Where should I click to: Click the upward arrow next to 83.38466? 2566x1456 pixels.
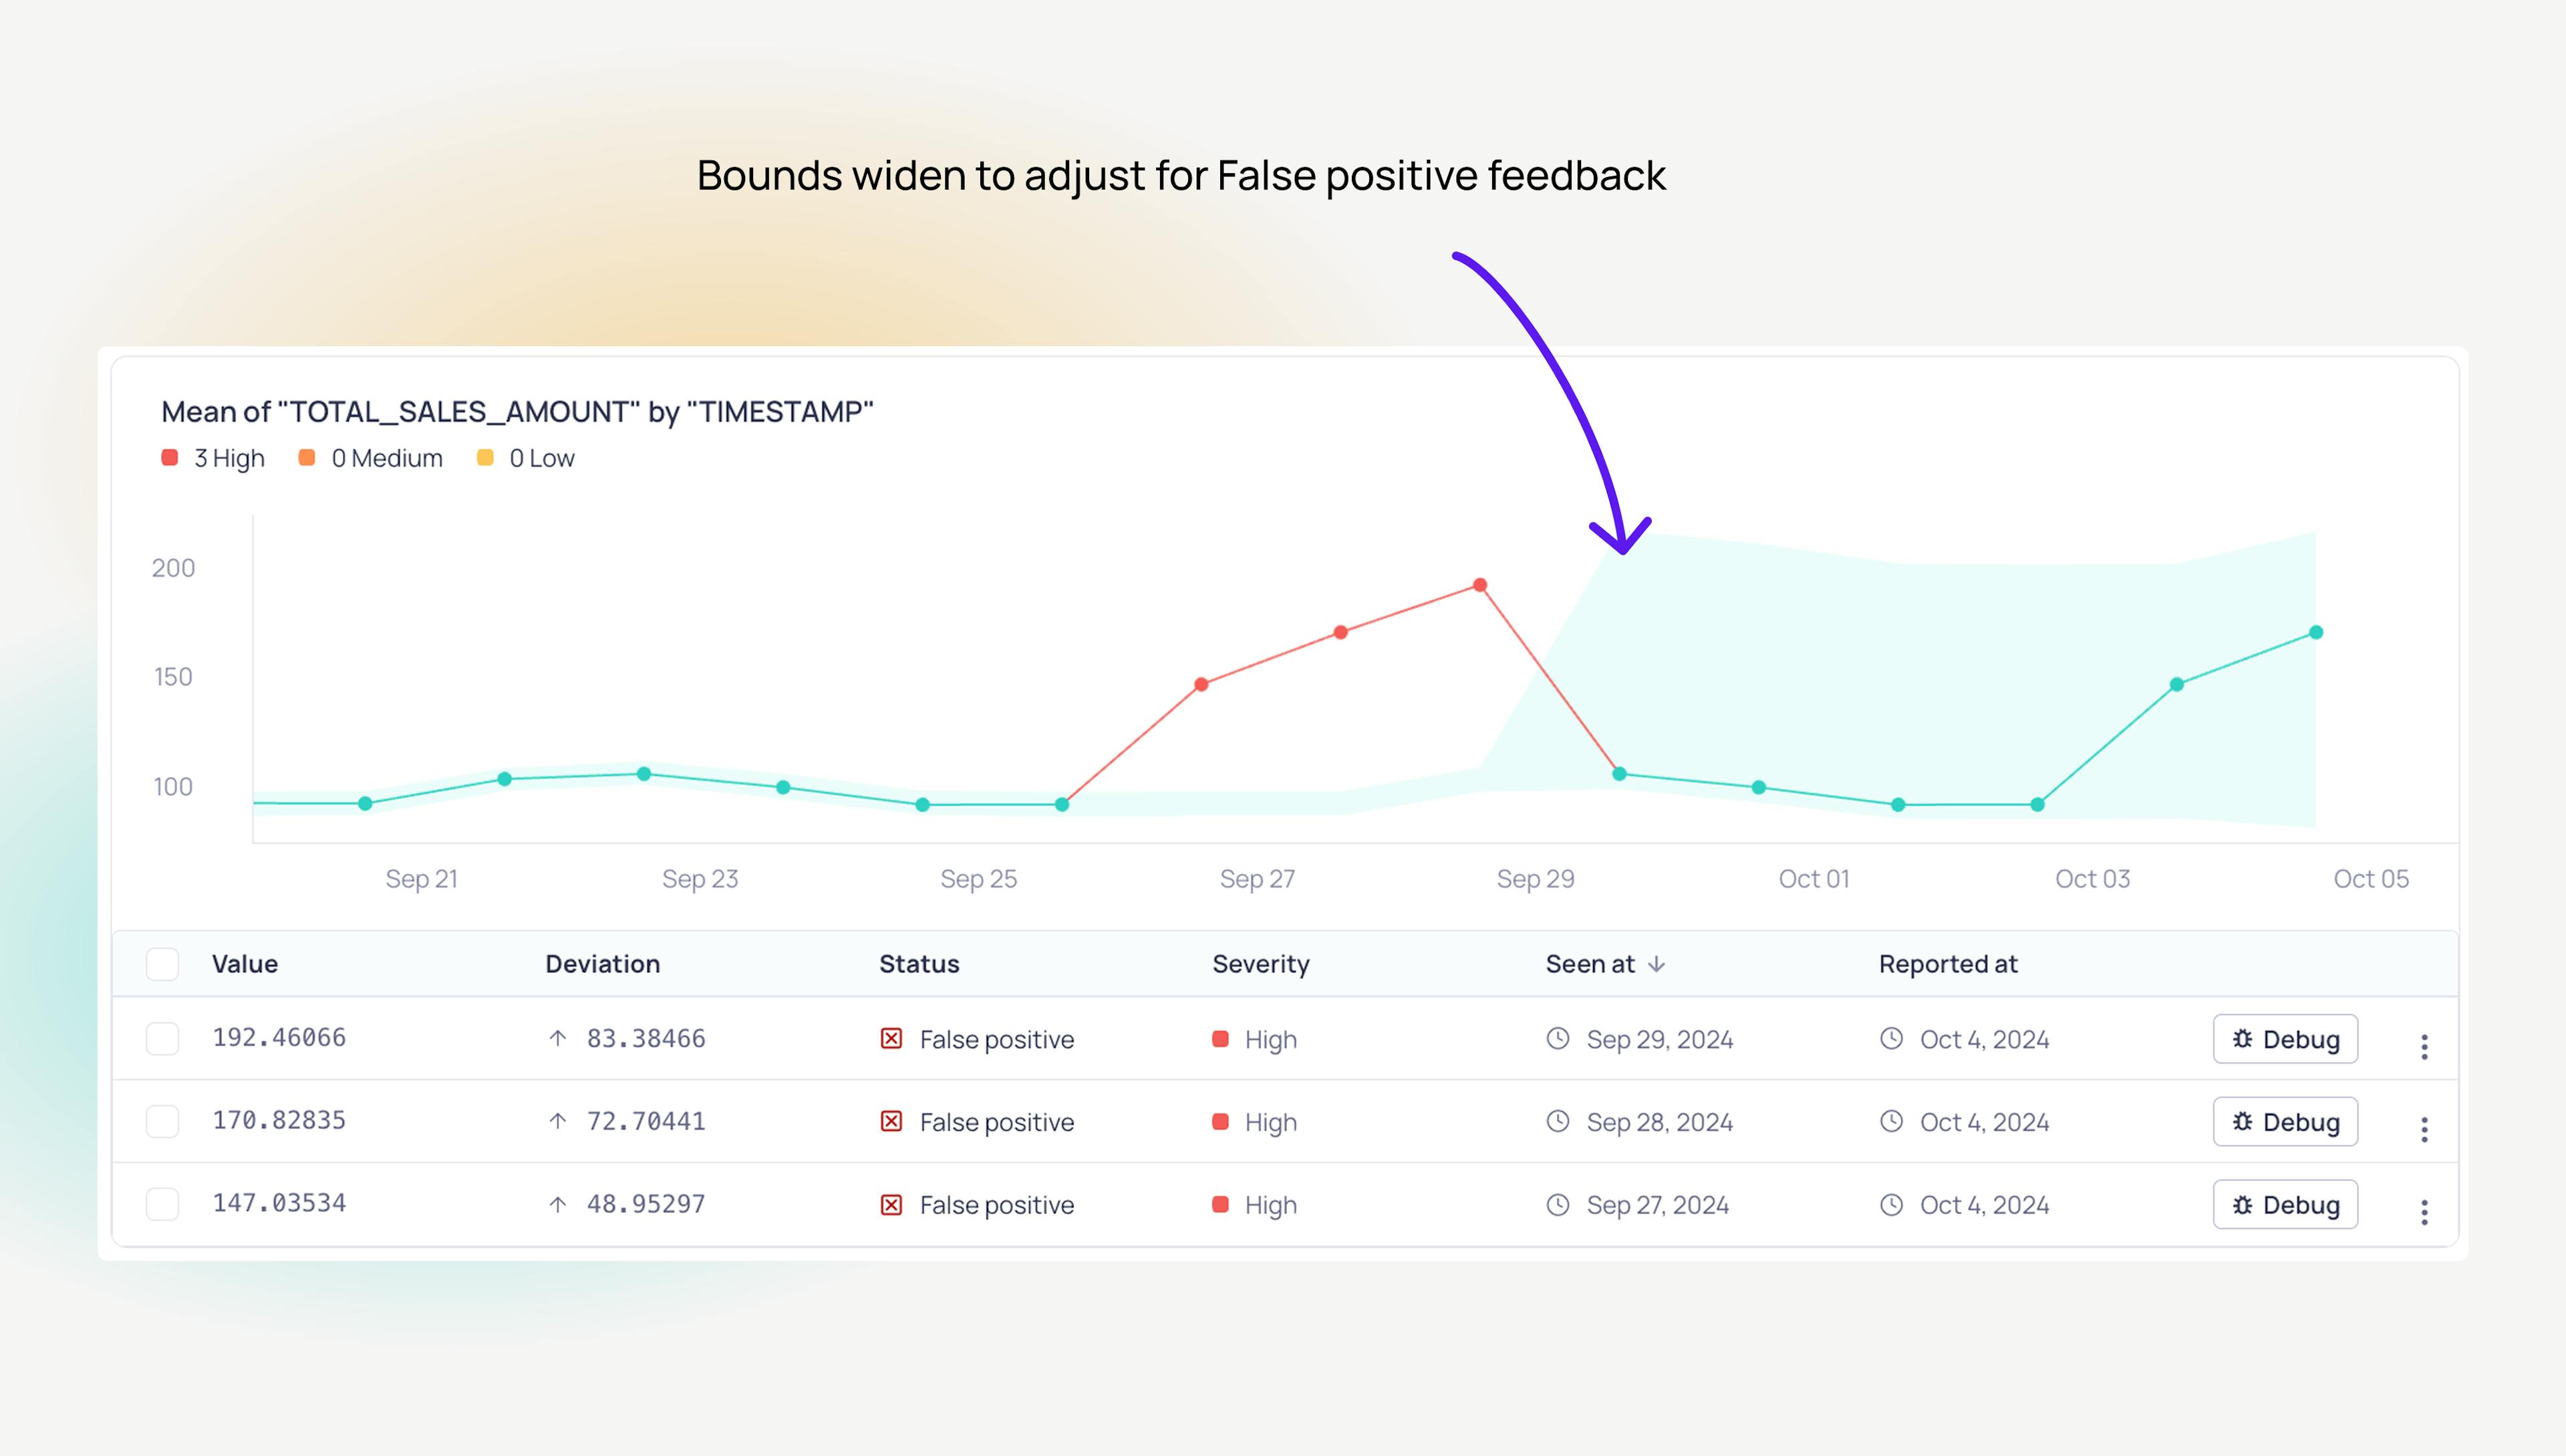558,1039
